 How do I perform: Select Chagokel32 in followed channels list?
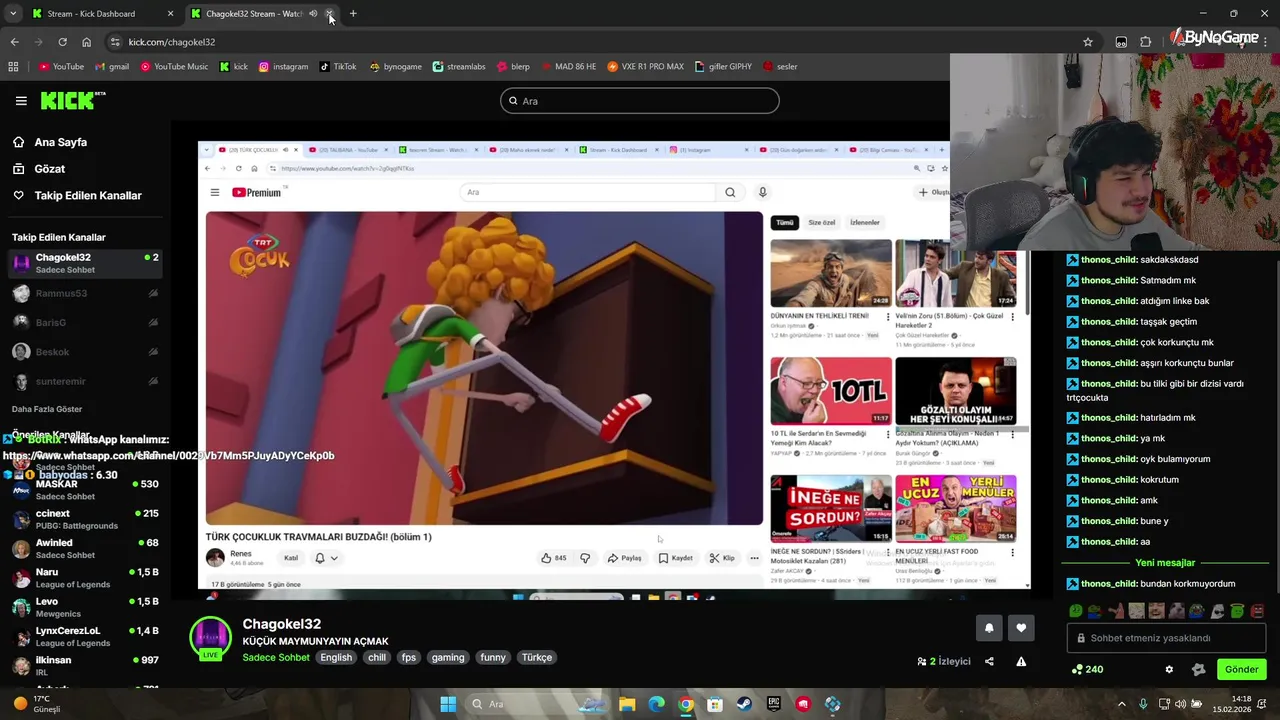84,263
